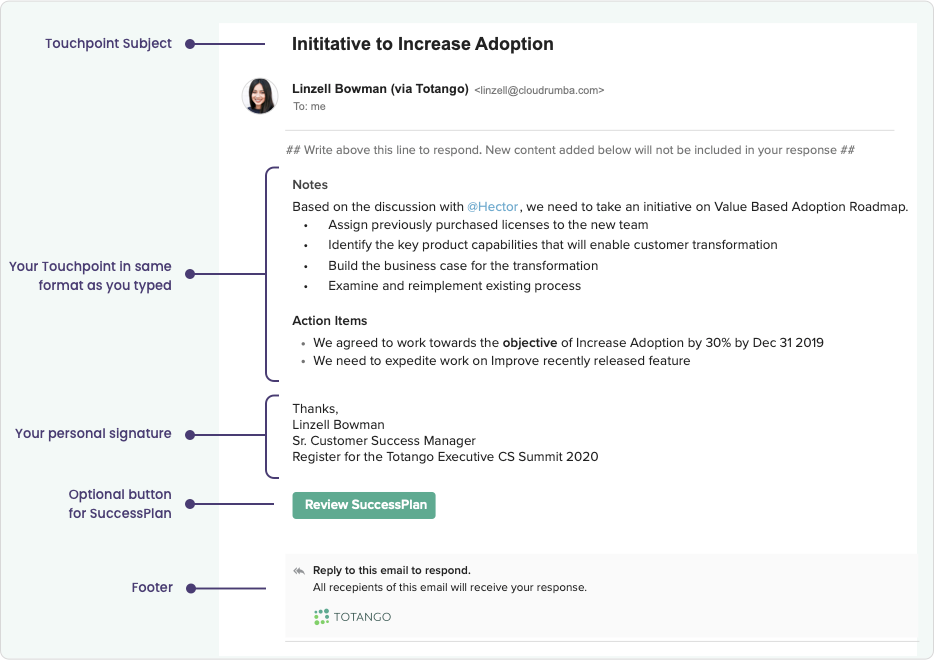Click 'Reply to this email to respond.'
This screenshot has width=934, height=660.
tap(391, 571)
